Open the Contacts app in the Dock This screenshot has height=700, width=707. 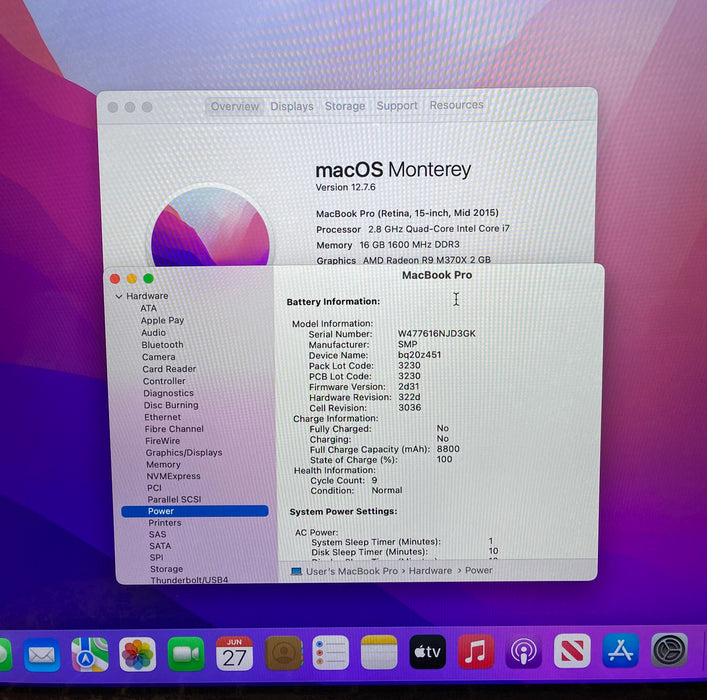pyautogui.click(x=283, y=653)
